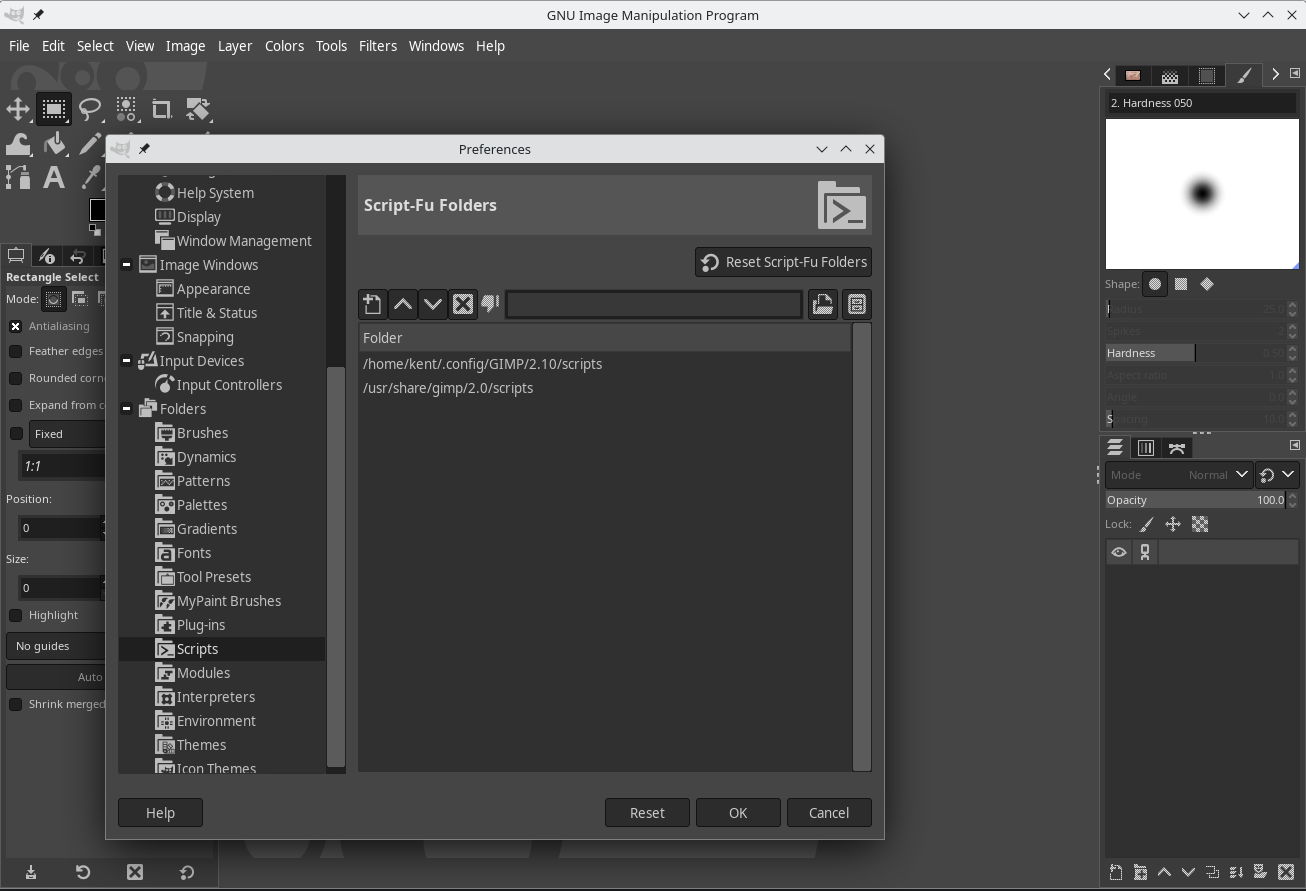Click the add new folder icon
1306x891 pixels.
[x=372, y=305]
